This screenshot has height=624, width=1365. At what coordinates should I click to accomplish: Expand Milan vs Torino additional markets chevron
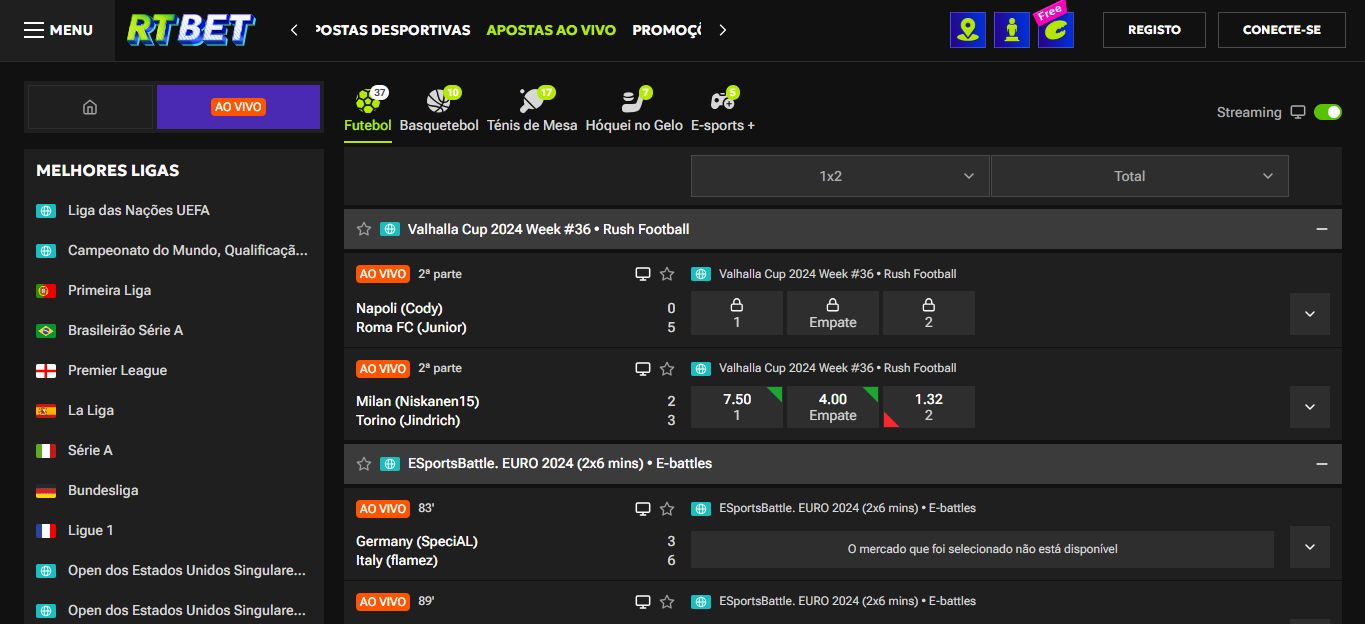(1309, 407)
